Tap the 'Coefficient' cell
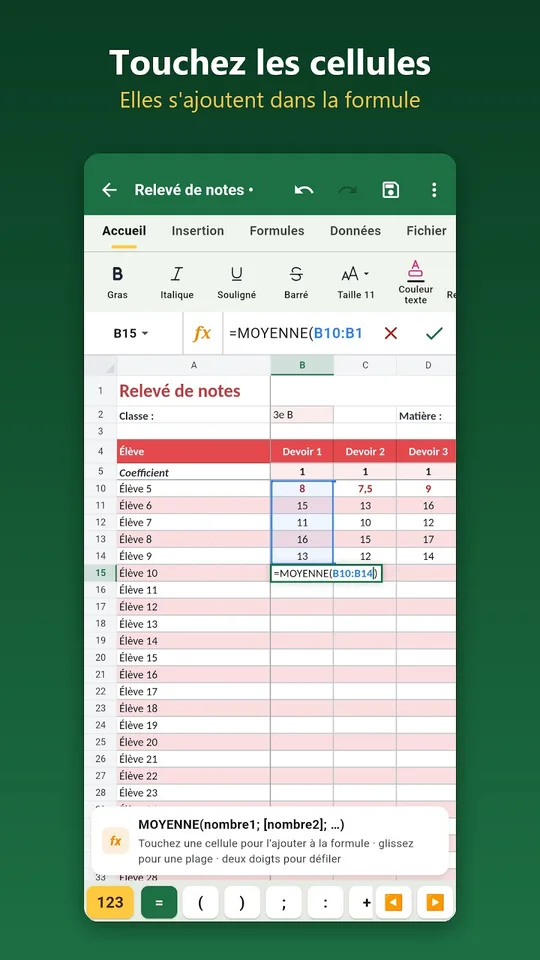This screenshot has width=540, height=960. tap(193, 472)
